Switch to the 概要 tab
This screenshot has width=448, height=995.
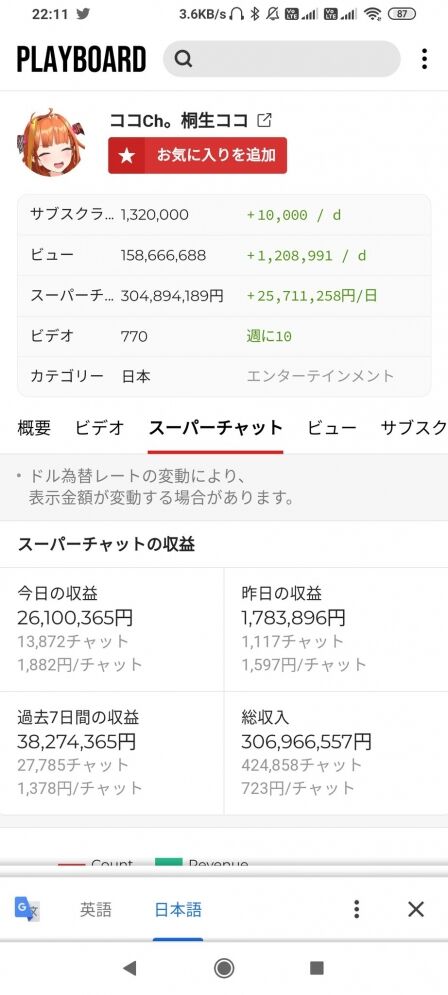[34, 428]
